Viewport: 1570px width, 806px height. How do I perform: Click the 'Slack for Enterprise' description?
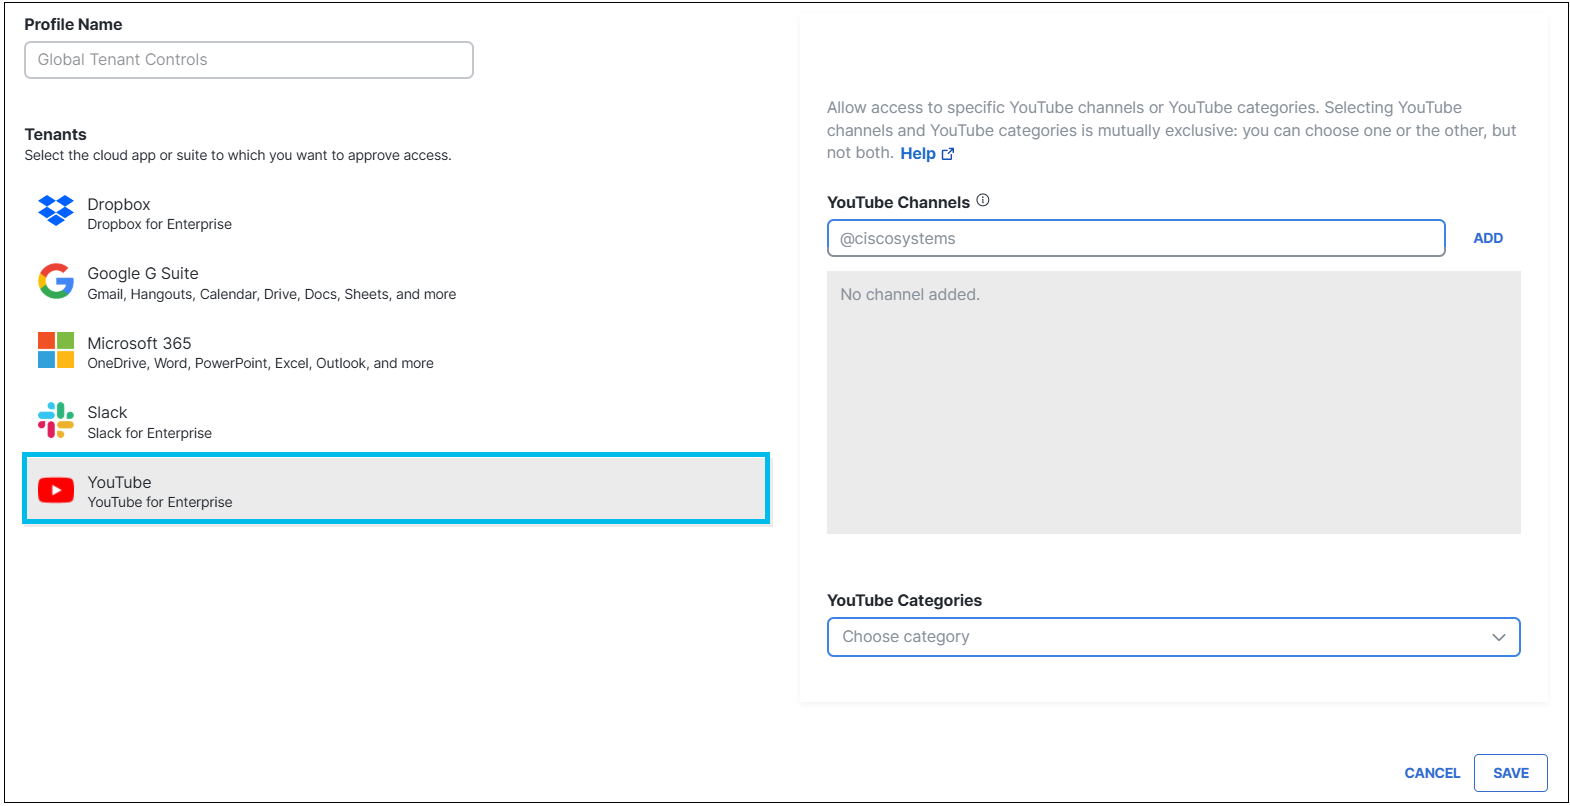pos(150,433)
